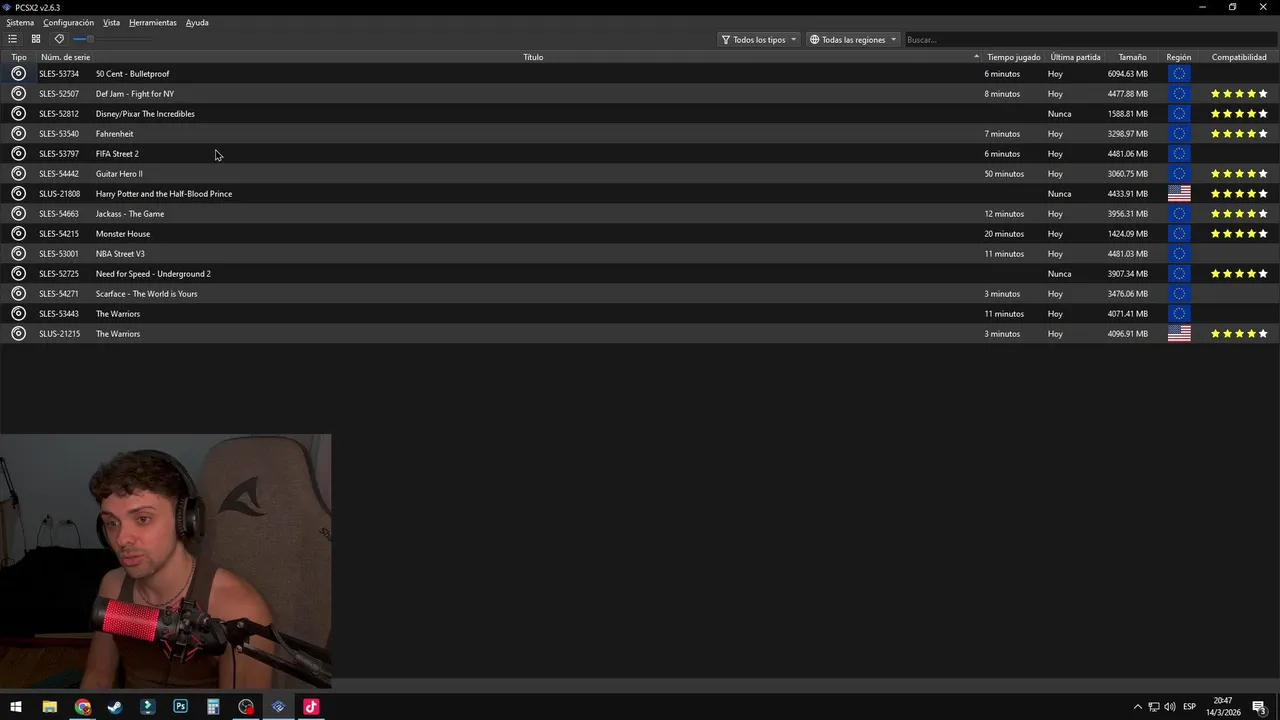Screen dimensions: 1280x720
Task: Click the disc icon for Def Jam - Fight for NY
Action: coord(18,93)
